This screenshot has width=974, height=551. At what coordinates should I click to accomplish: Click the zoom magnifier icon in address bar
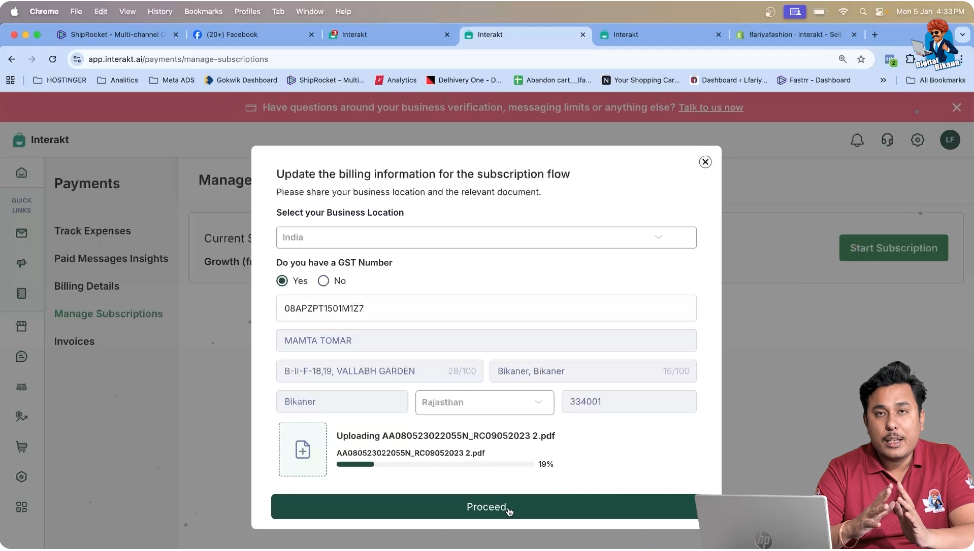842,59
